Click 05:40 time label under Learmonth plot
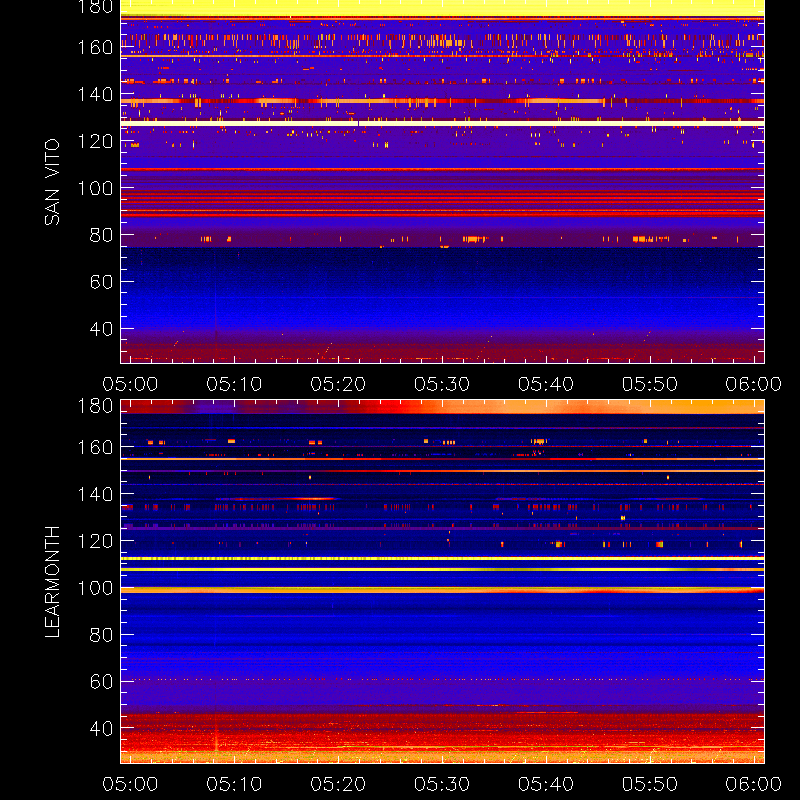This screenshot has width=800, height=800. [546, 784]
